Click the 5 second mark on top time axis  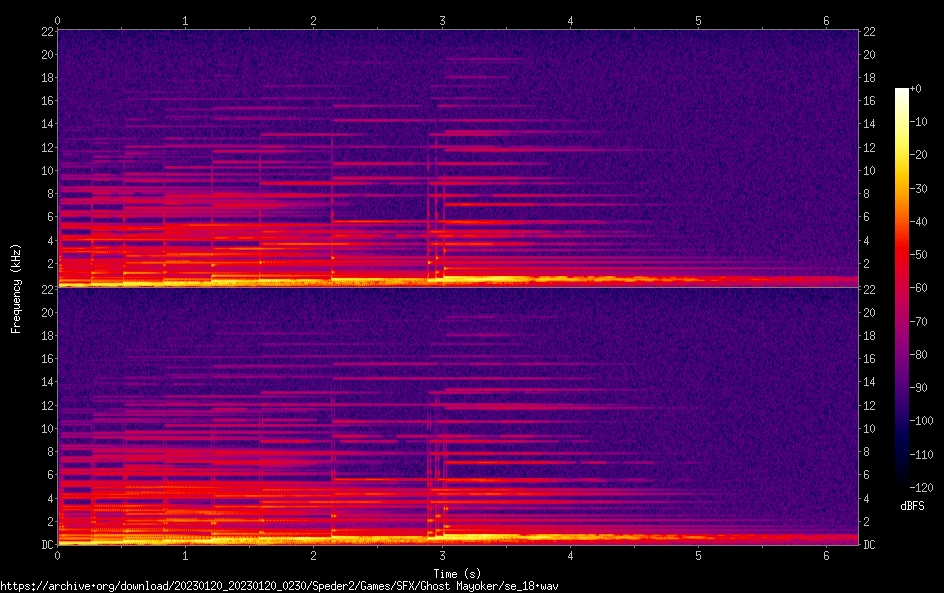click(699, 20)
